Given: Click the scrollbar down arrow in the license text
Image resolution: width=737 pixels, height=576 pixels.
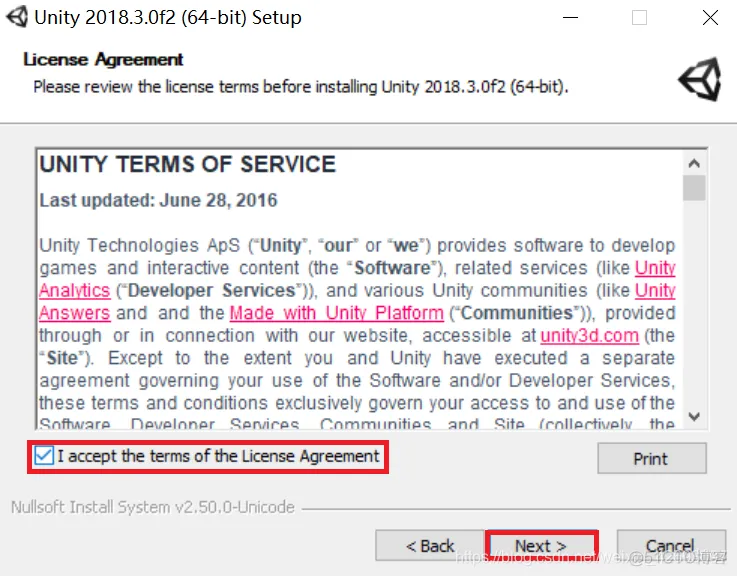Looking at the screenshot, I should (694, 416).
